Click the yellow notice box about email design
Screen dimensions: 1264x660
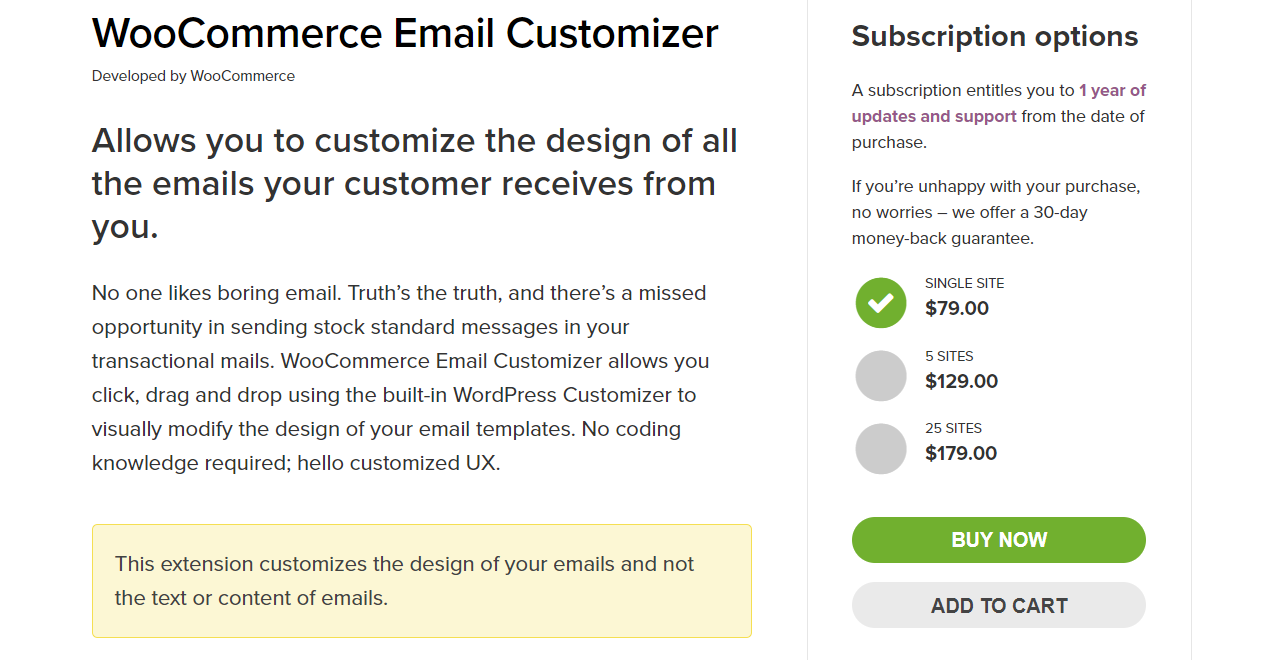pos(422,581)
